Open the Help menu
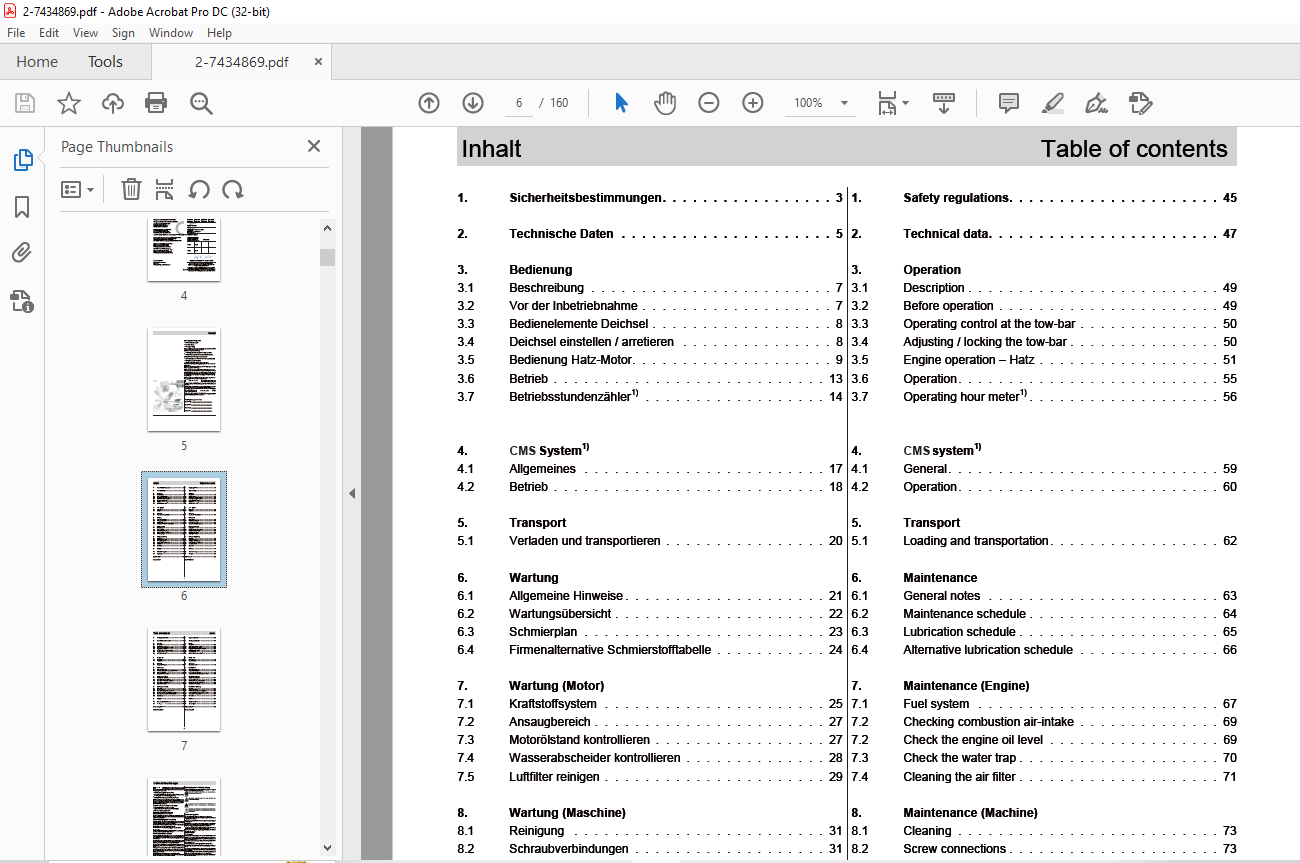1300x863 pixels. 219,33
